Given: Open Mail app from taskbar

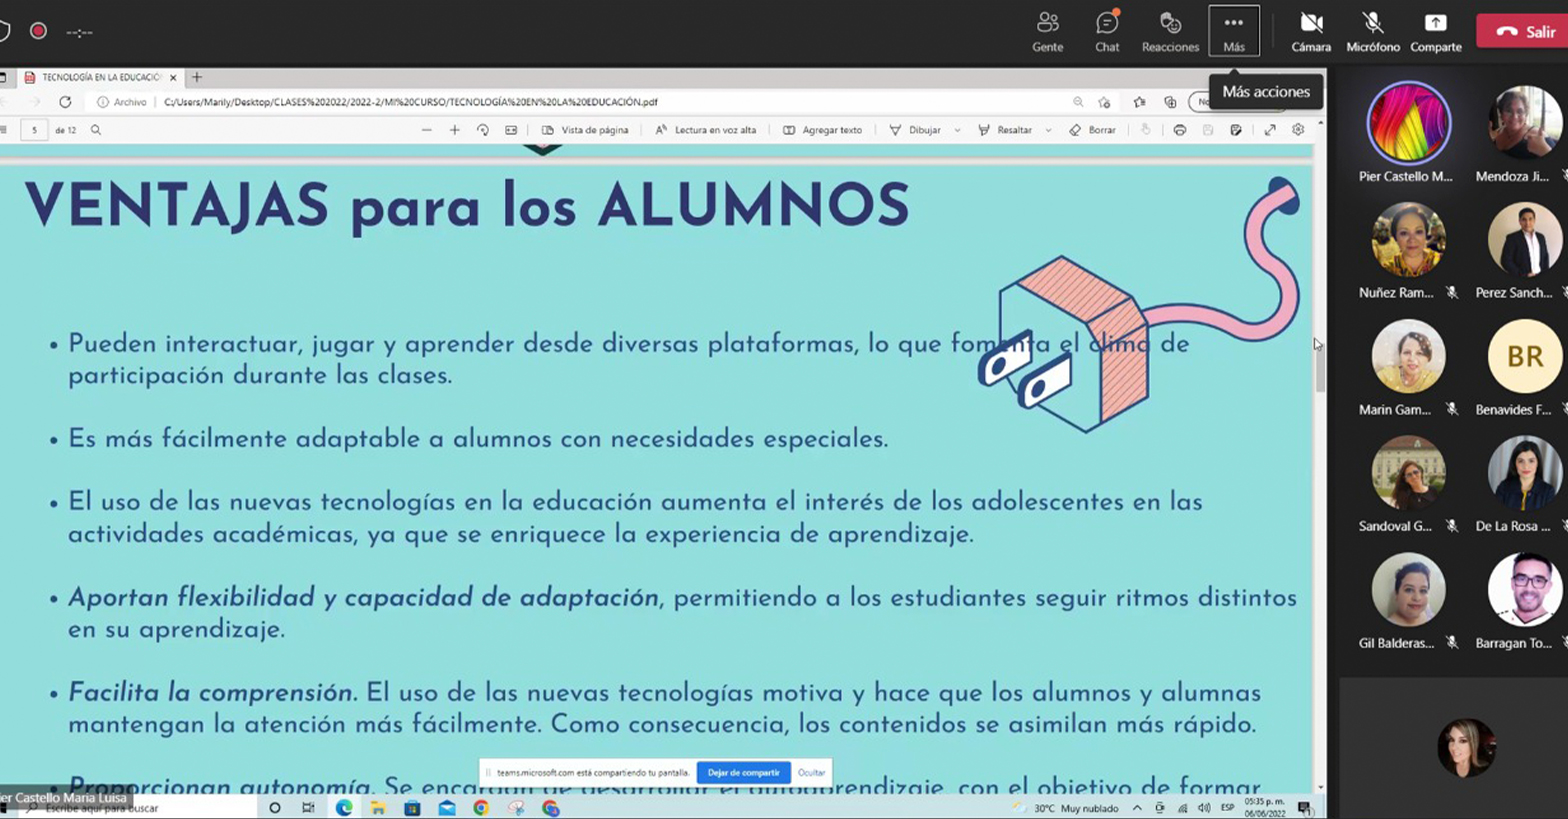Looking at the screenshot, I should (447, 808).
